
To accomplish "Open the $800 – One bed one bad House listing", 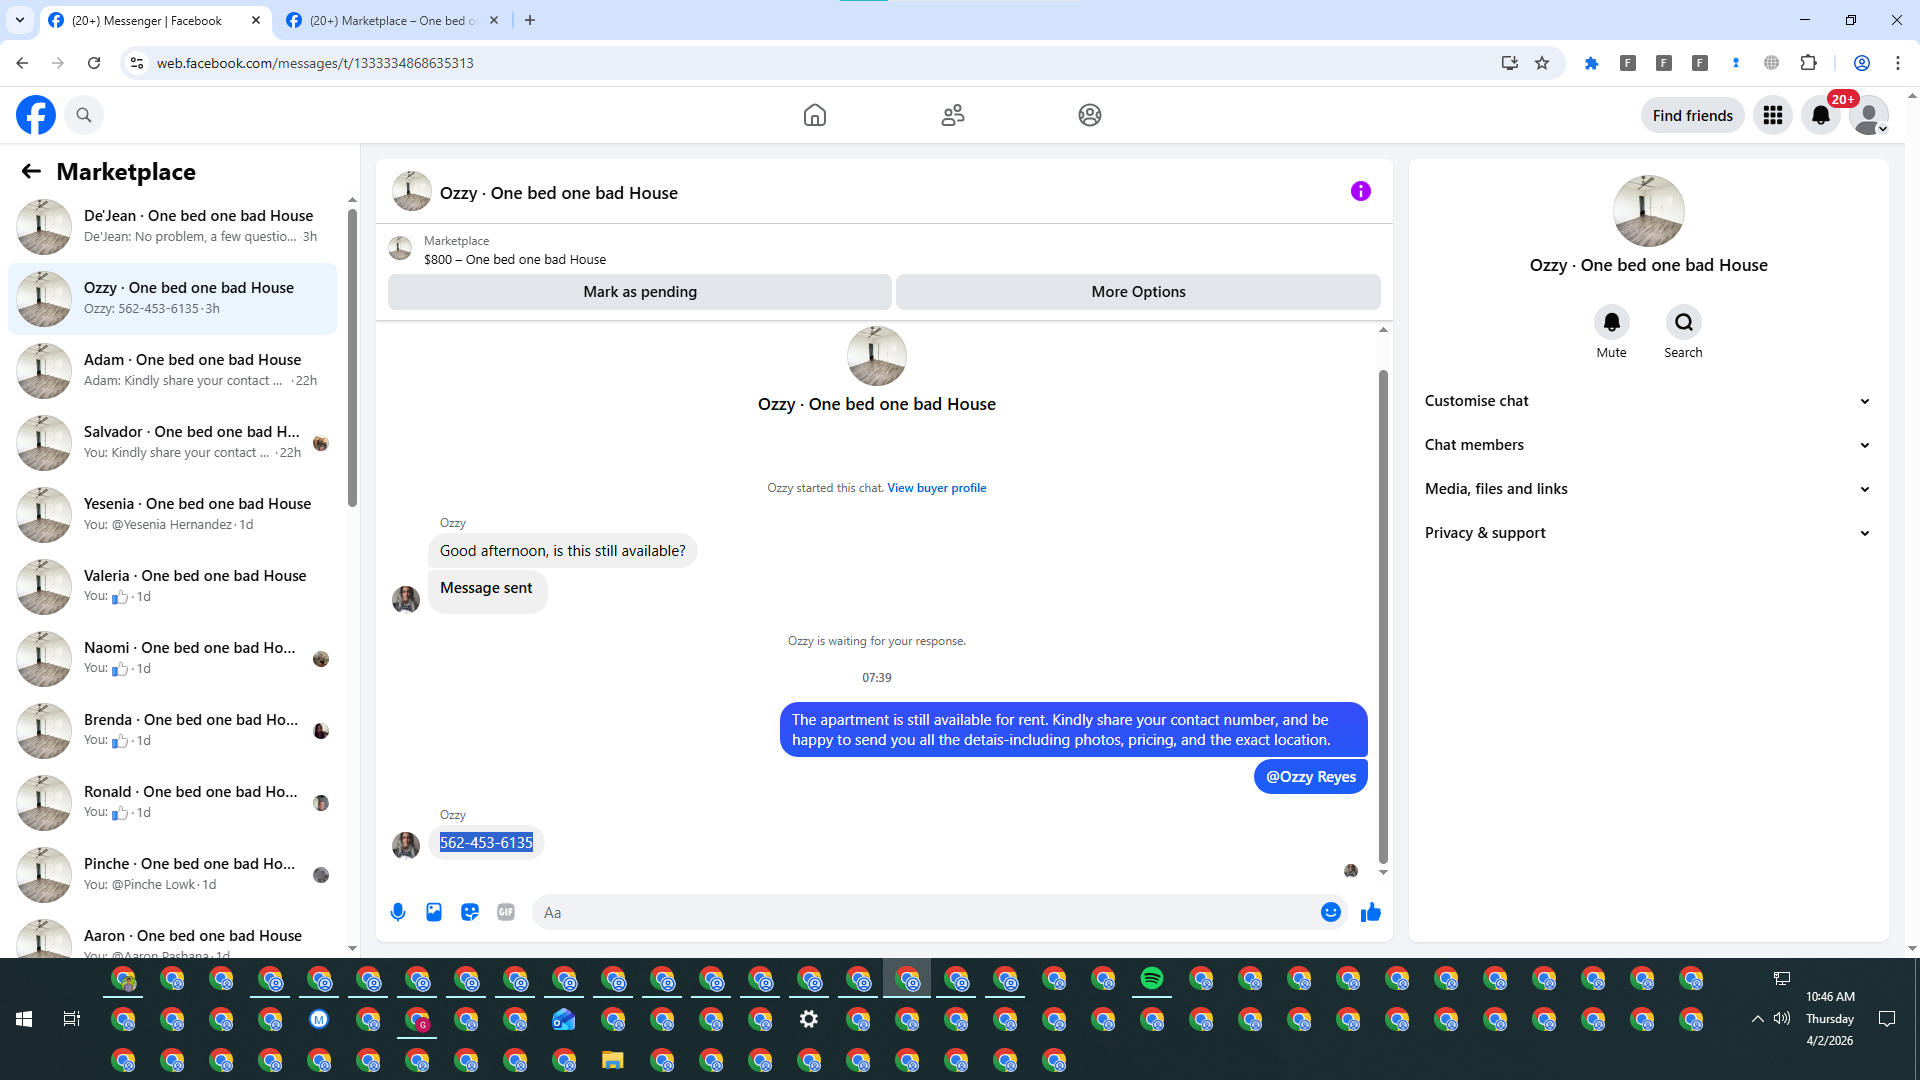I will click(515, 260).
